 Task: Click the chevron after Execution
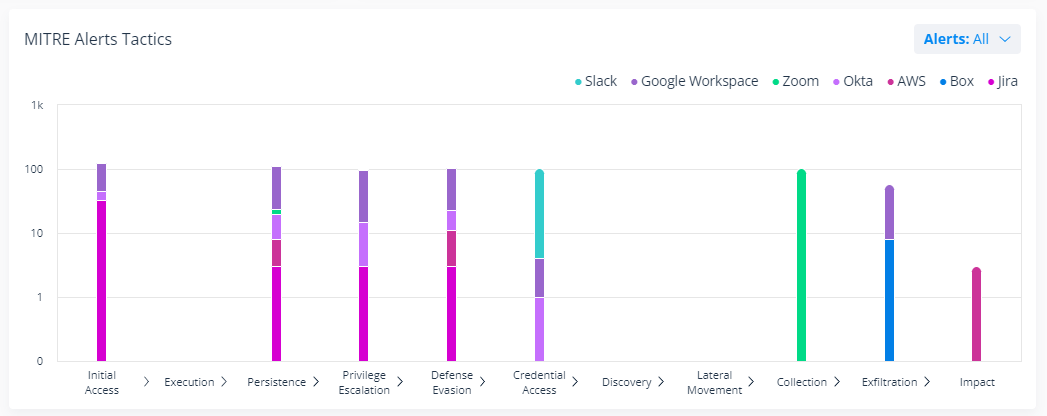click(x=224, y=382)
